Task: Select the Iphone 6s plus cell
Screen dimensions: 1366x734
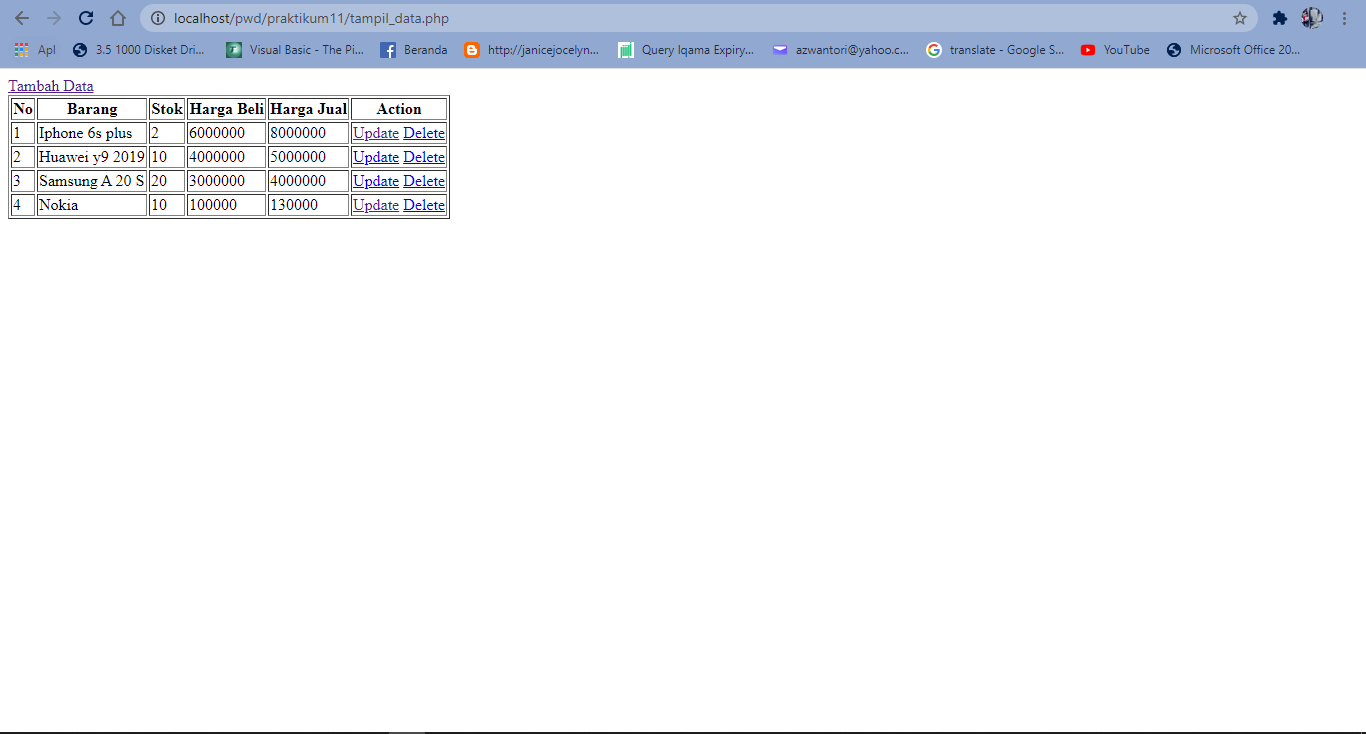Action: click(x=92, y=133)
